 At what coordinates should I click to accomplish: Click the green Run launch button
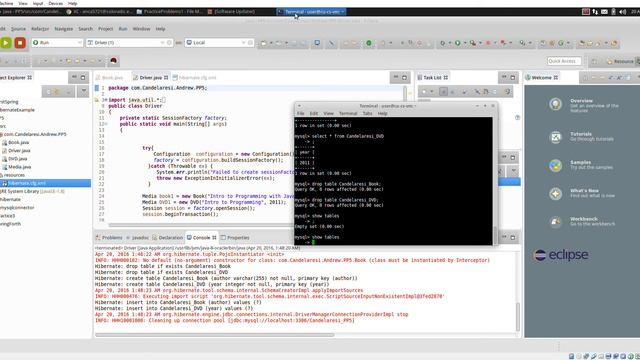coord(6,42)
